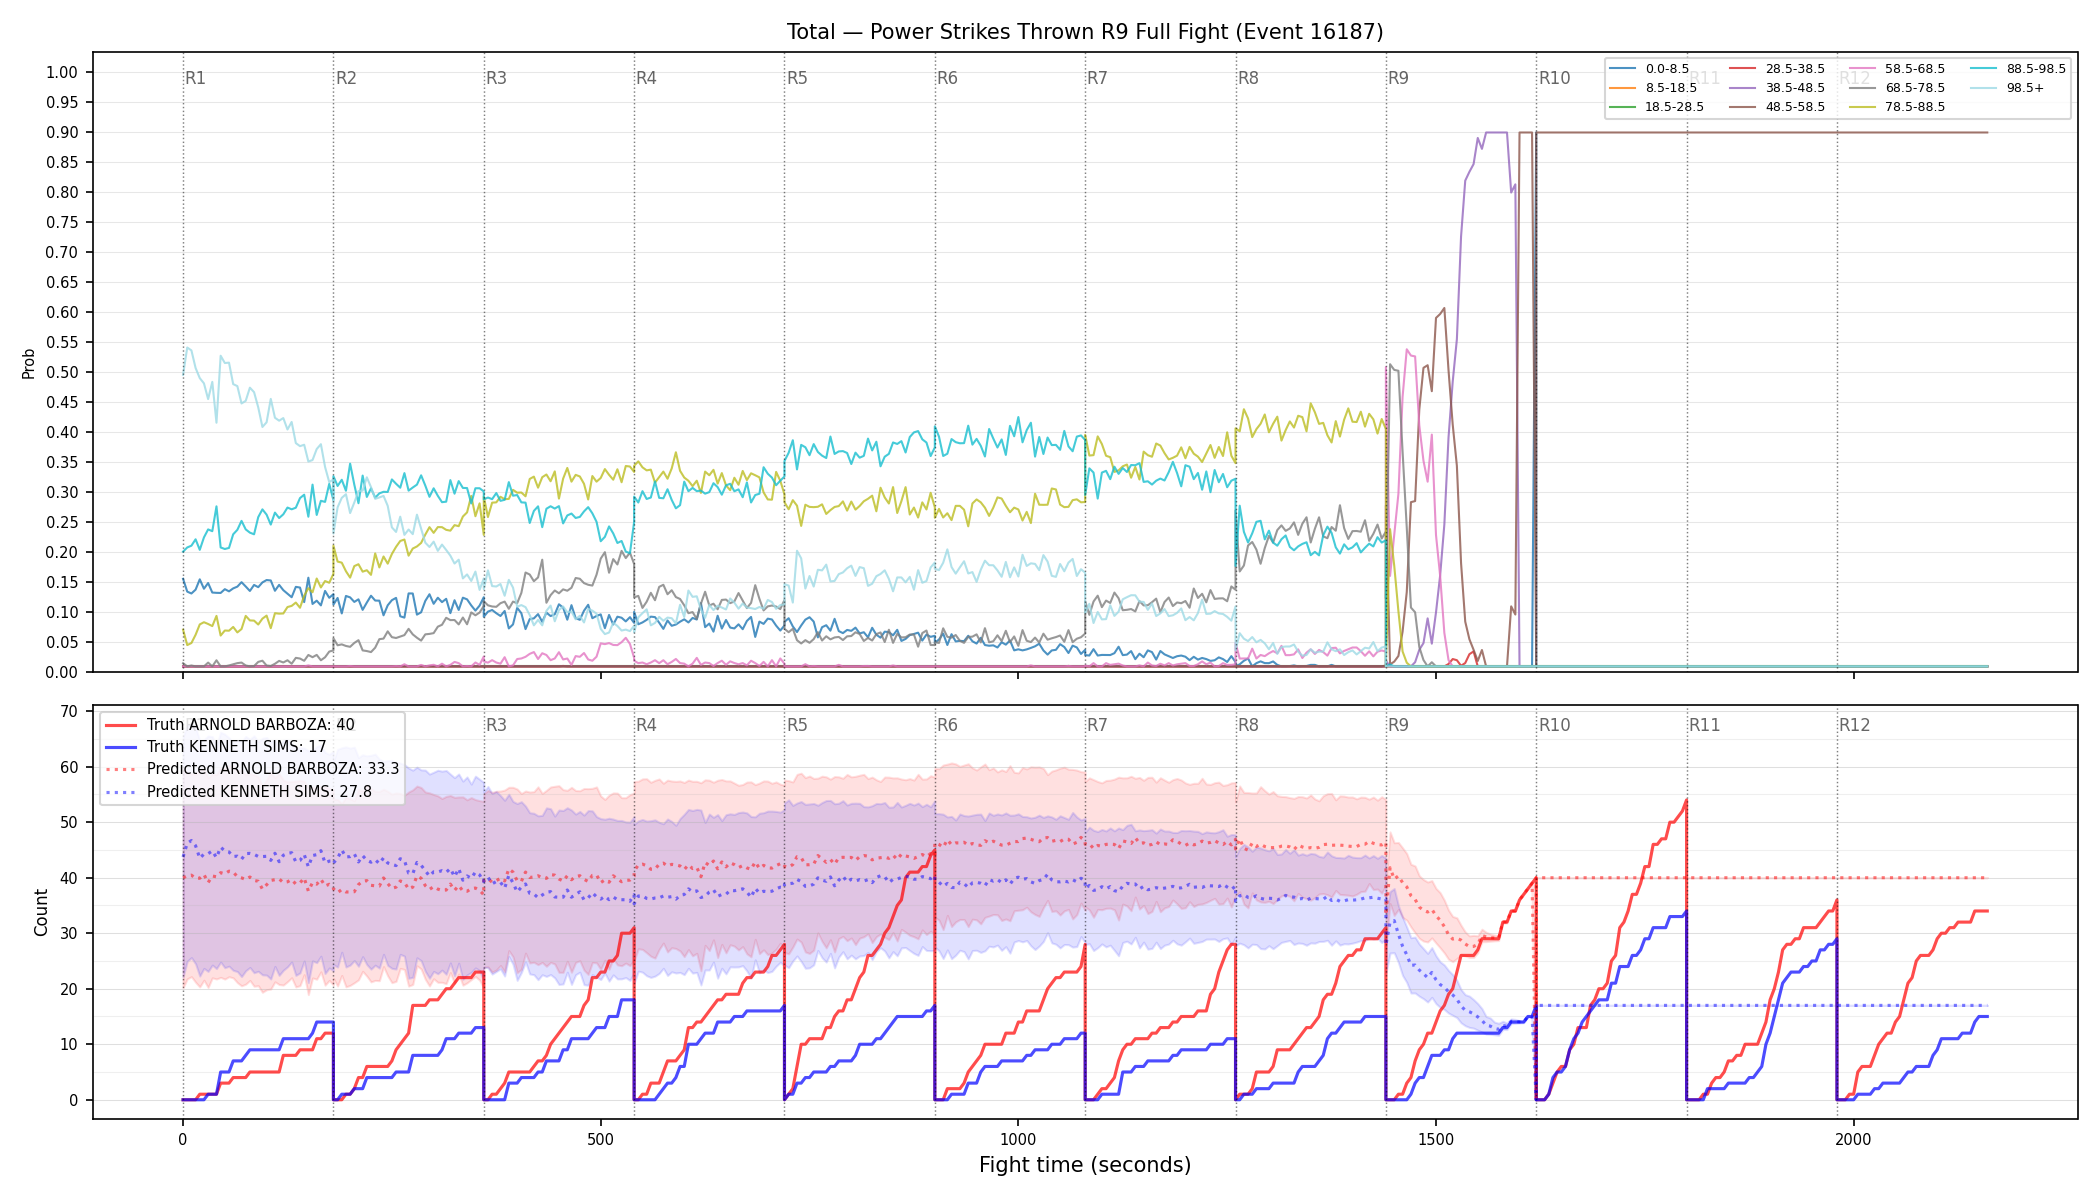Click the R4 round label in bottom chart
The height and width of the screenshot is (1200, 2100).
(x=646, y=725)
